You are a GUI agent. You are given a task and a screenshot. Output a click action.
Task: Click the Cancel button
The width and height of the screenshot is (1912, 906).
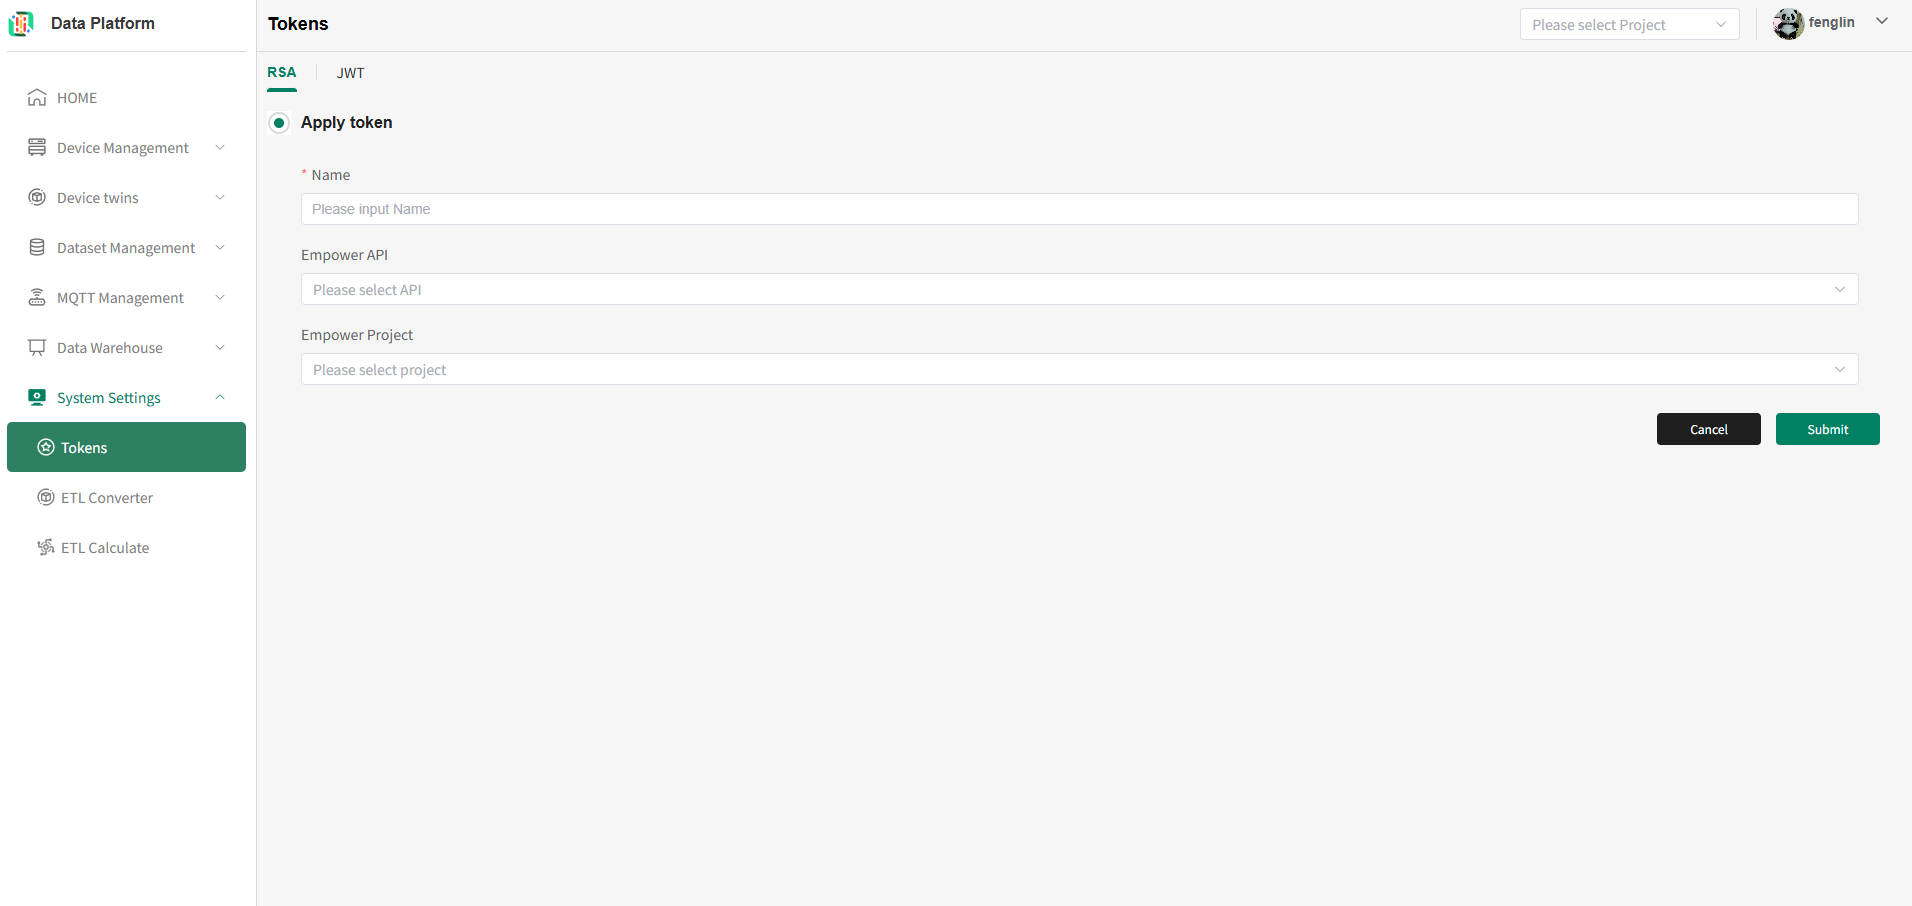coord(1708,429)
